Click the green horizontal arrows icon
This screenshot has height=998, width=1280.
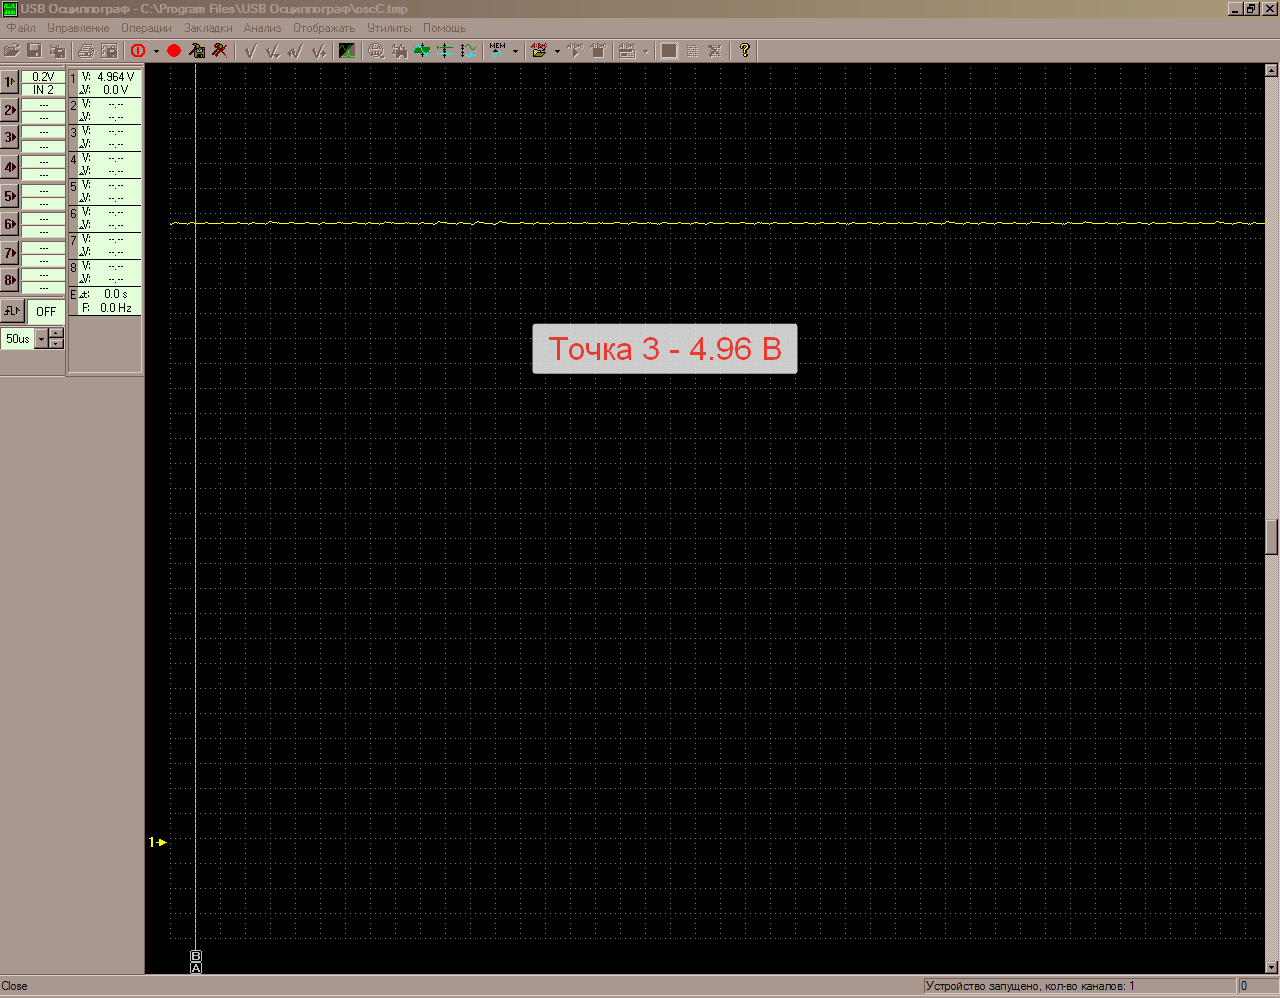point(422,50)
